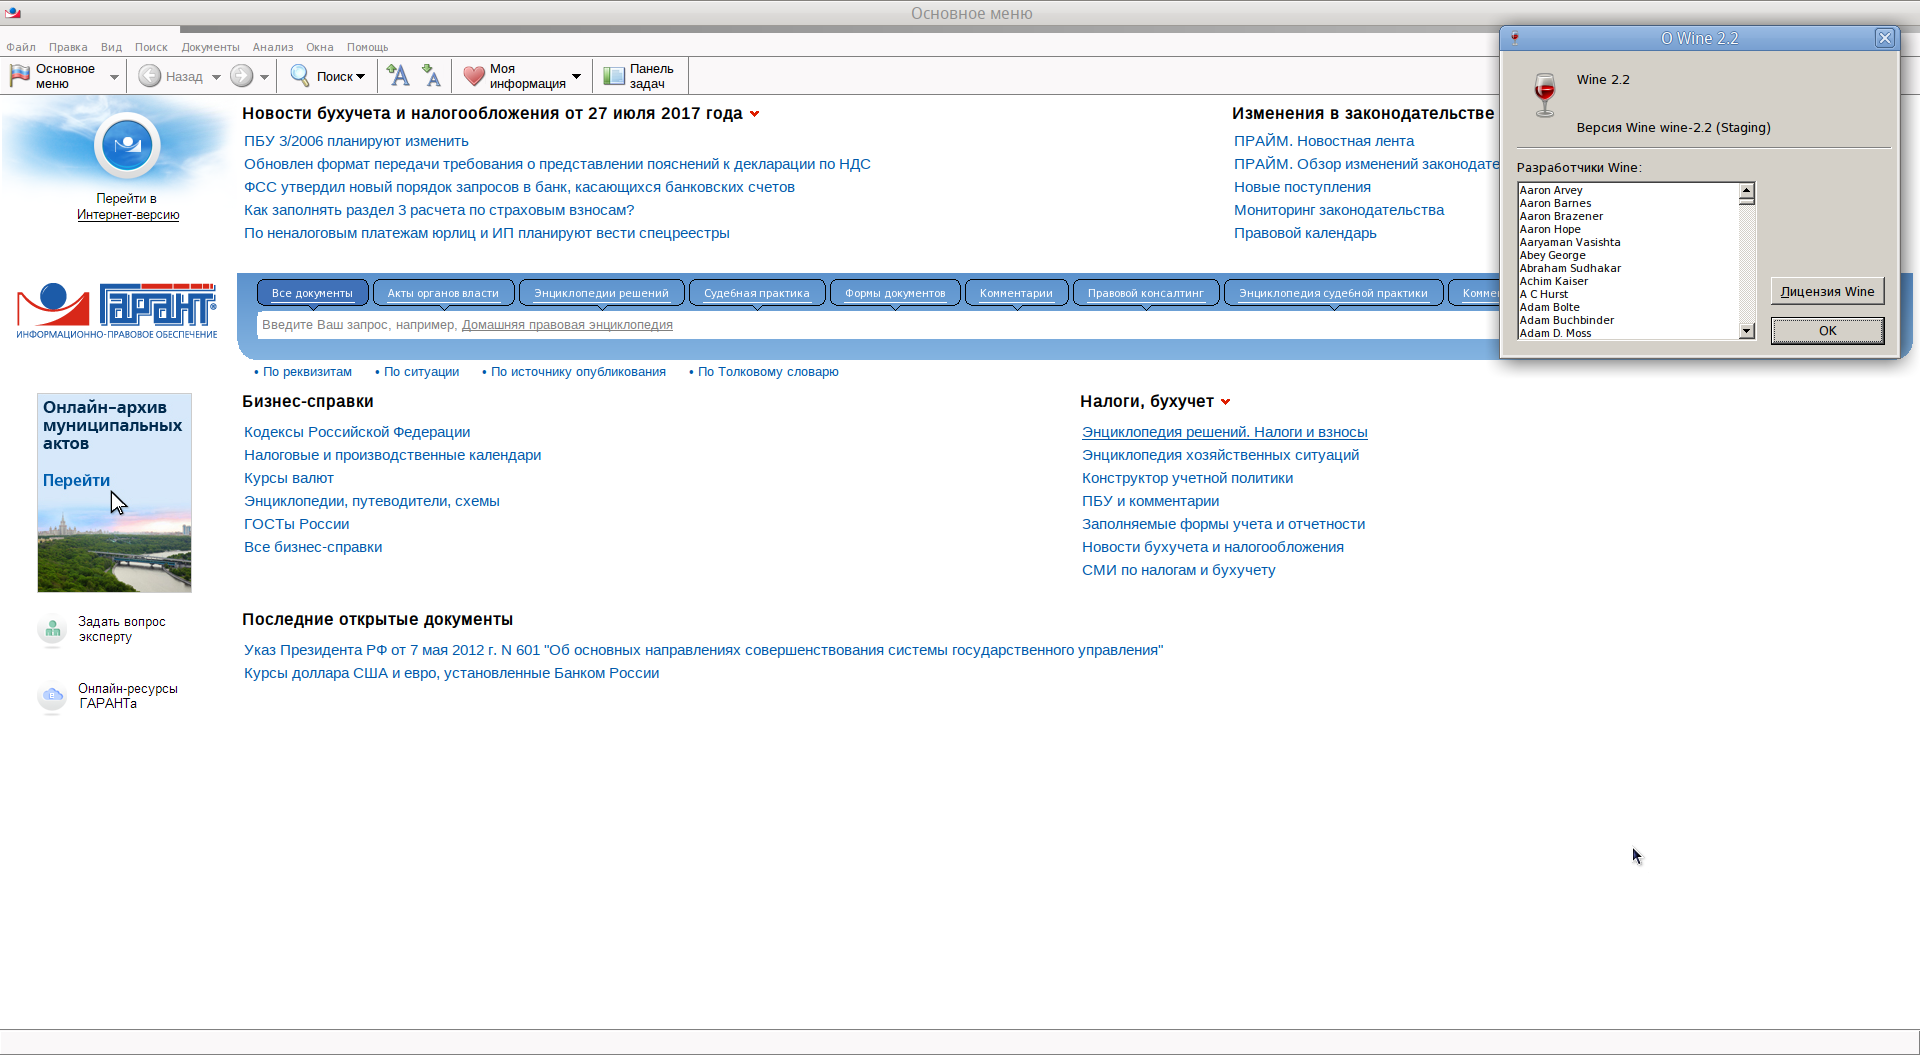Open the Интернет-версию link
Viewport: 1920px width, 1055px height.
point(128,215)
